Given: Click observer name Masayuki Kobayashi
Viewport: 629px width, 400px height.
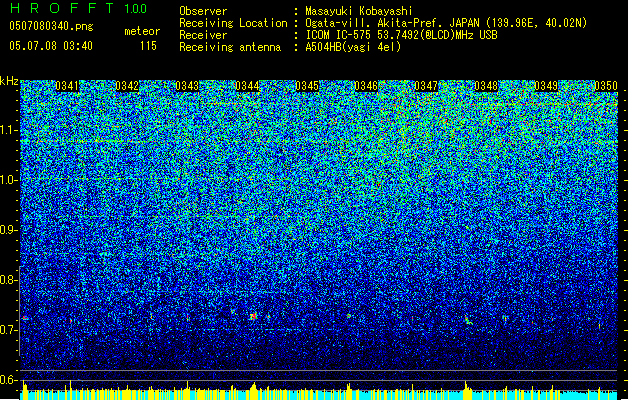Looking at the screenshot, I should [359, 11].
